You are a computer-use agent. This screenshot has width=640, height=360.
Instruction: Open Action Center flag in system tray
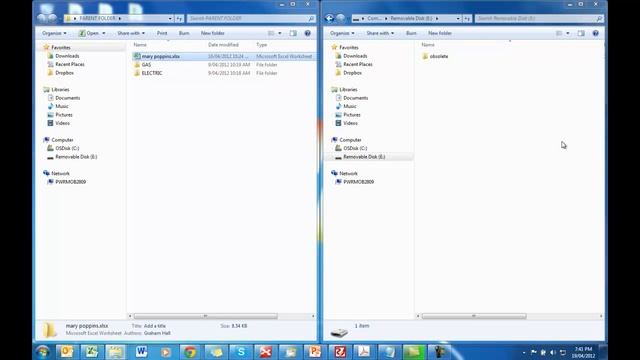pos(534,352)
